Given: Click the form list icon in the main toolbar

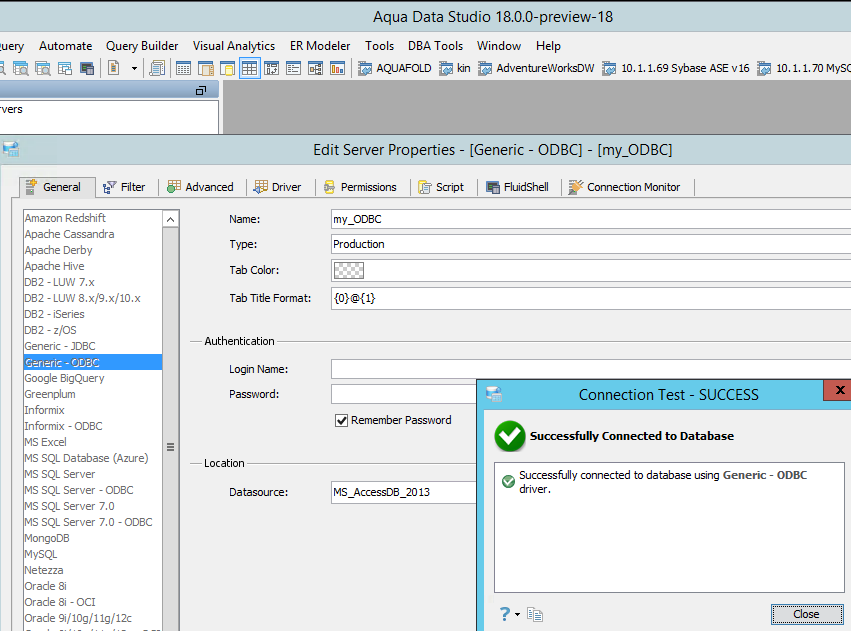Looking at the screenshot, I should [x=294, y=68].
